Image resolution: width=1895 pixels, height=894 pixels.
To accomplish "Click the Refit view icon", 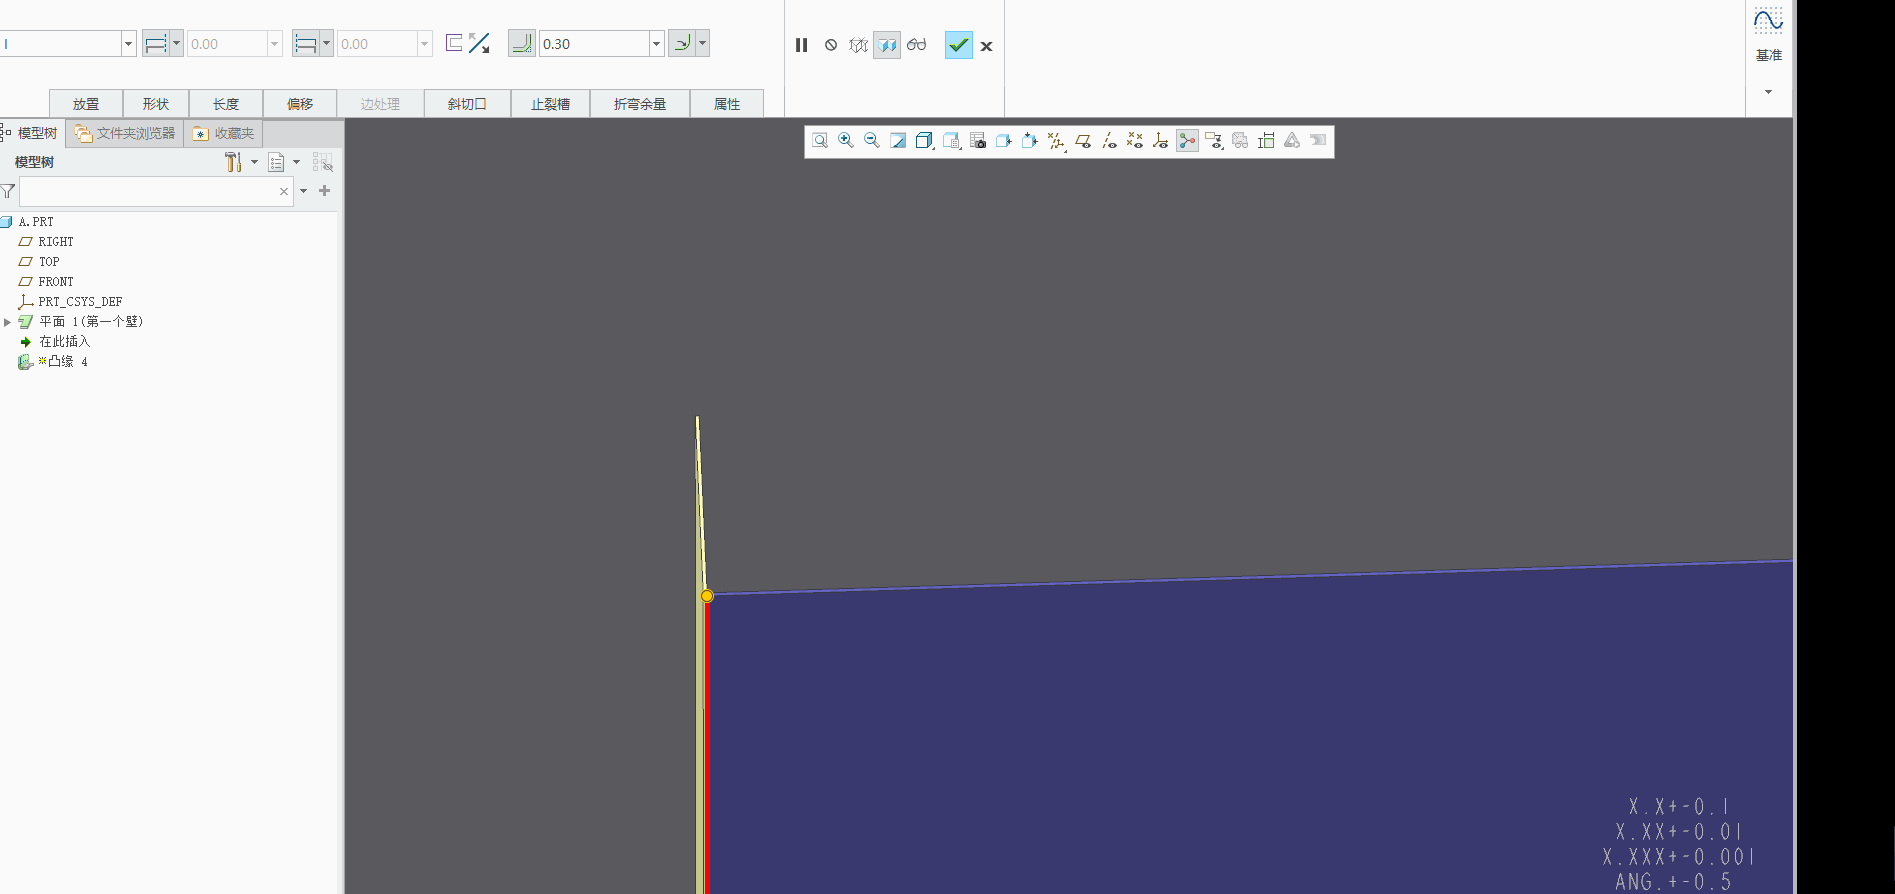I will (820, 141).
